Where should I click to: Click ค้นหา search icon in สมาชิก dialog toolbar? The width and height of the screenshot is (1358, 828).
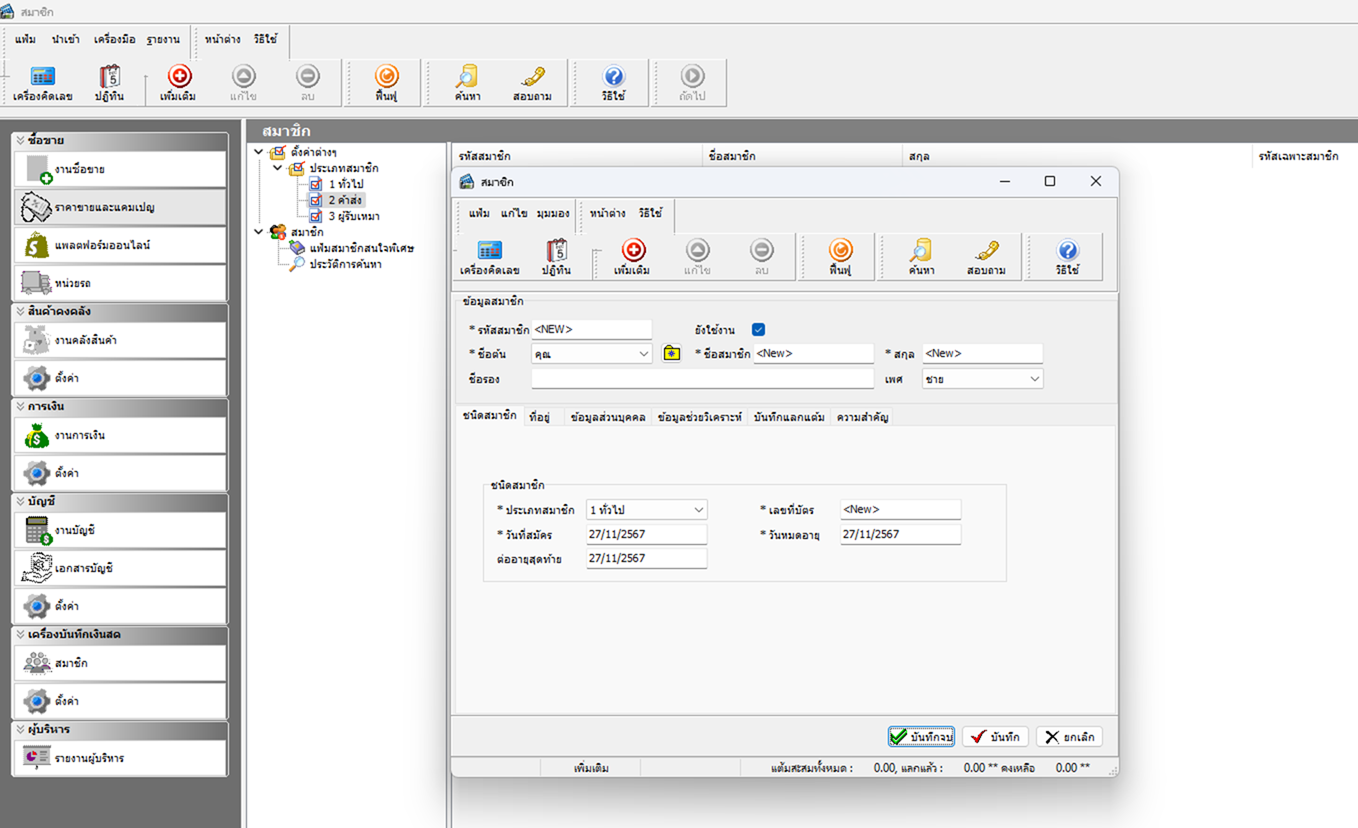pyautogui.click(x=921, y=257)
